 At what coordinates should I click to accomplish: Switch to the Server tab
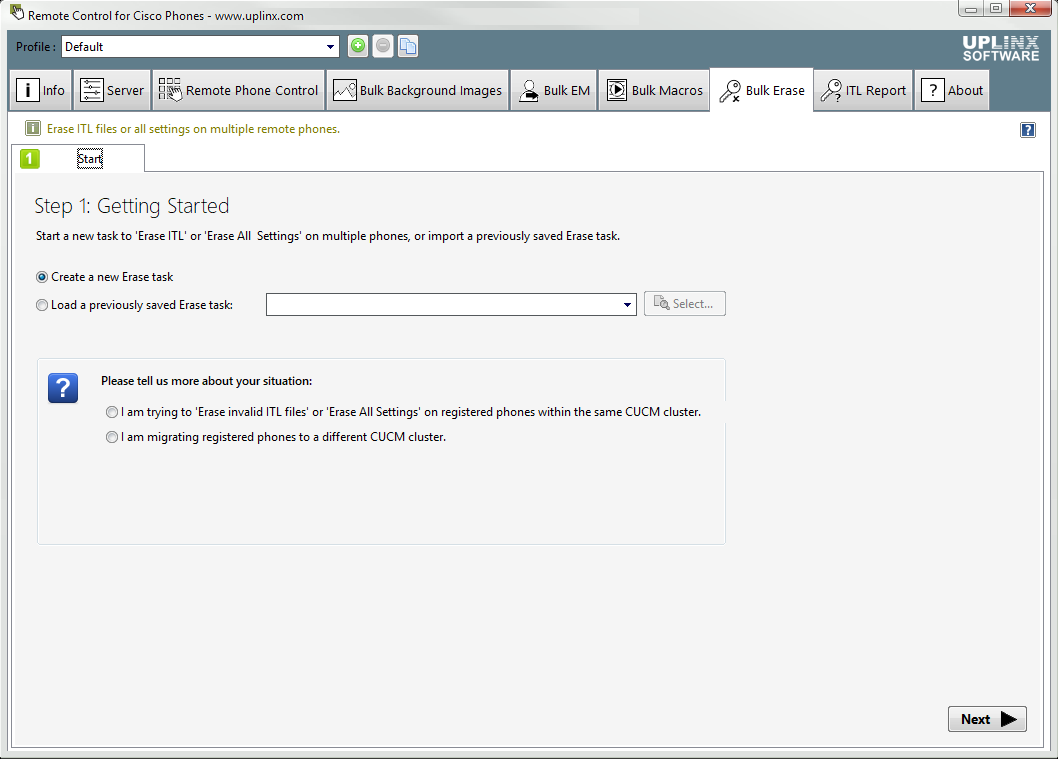(112, 90)
